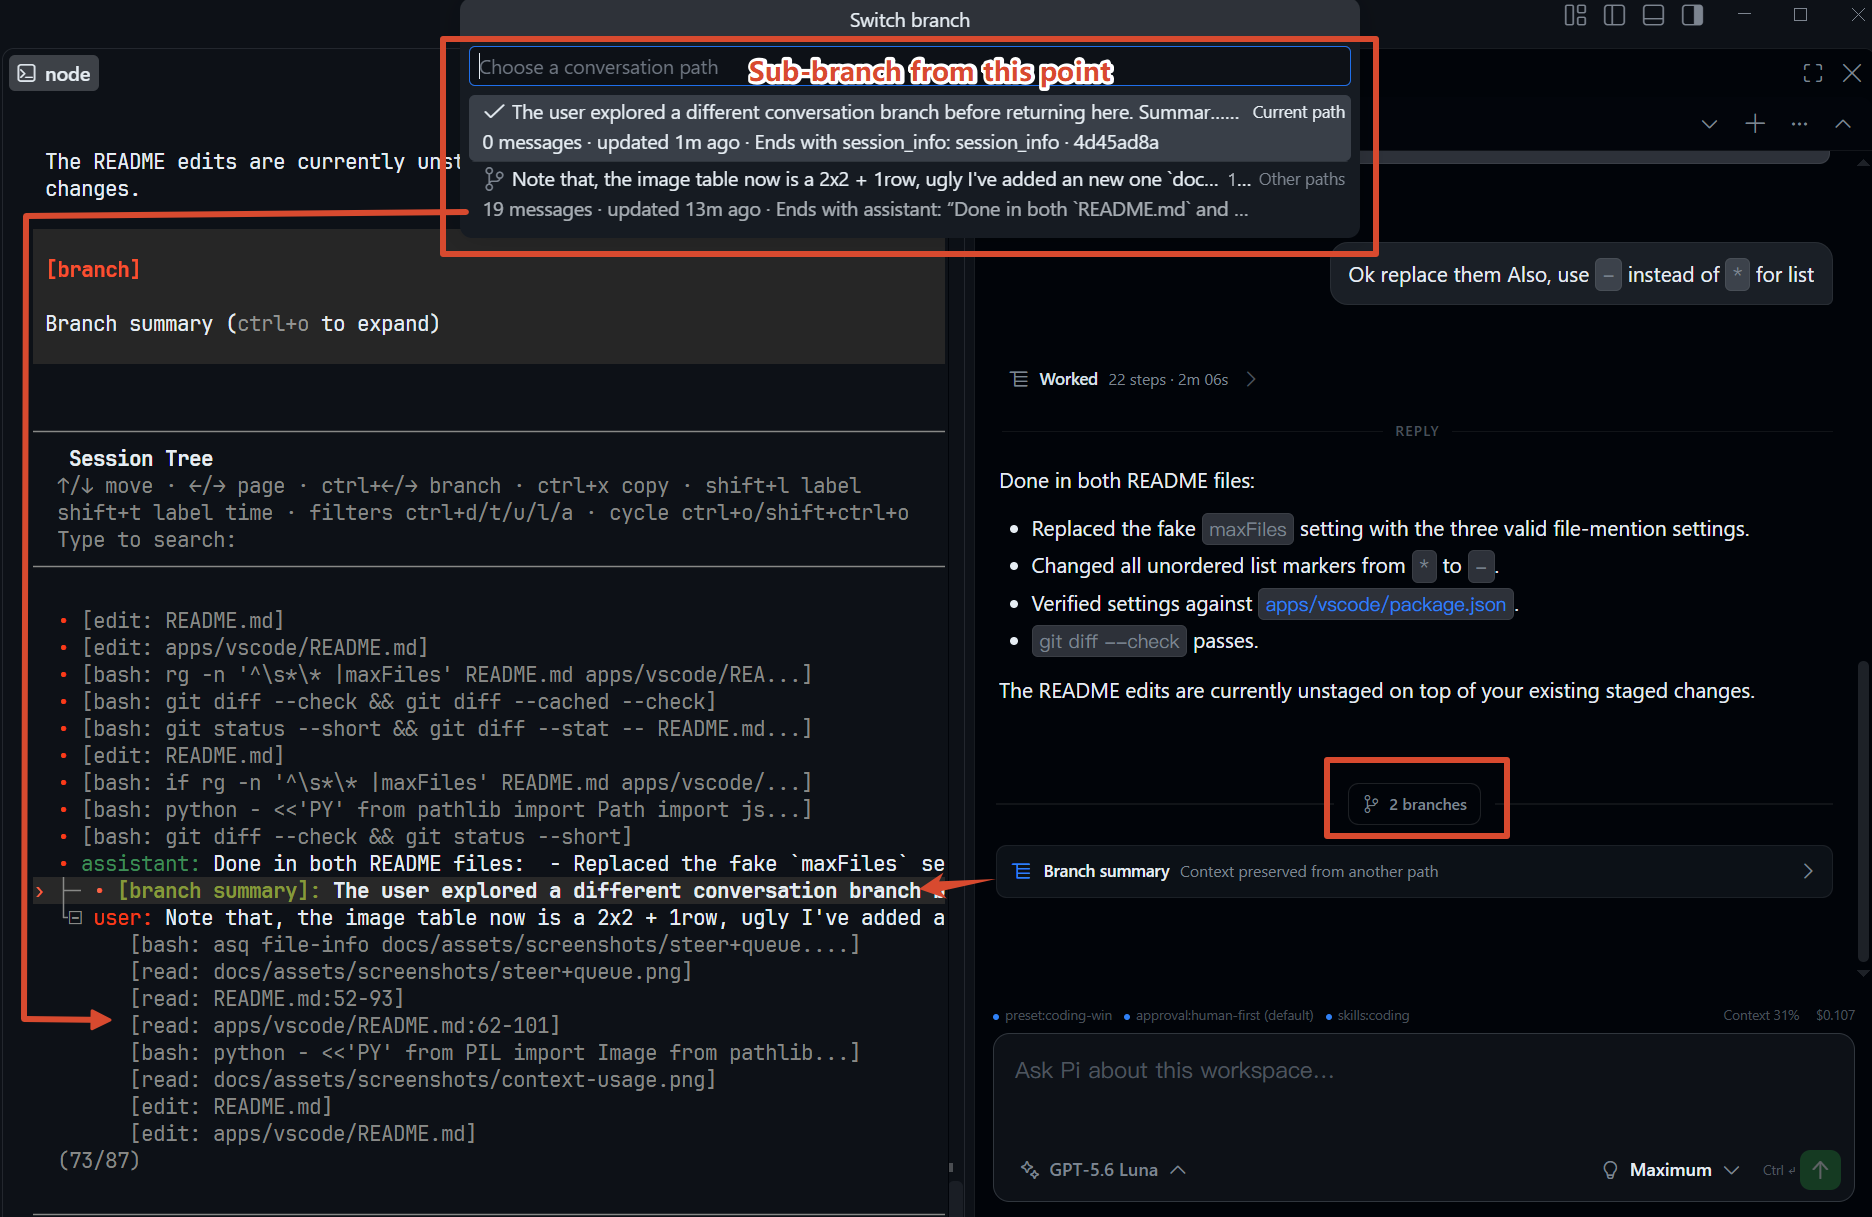Click '[bash: git diff --check && git diff --cached --check]'
This screenshot has width=1872, height=1217.
(399, 702)
